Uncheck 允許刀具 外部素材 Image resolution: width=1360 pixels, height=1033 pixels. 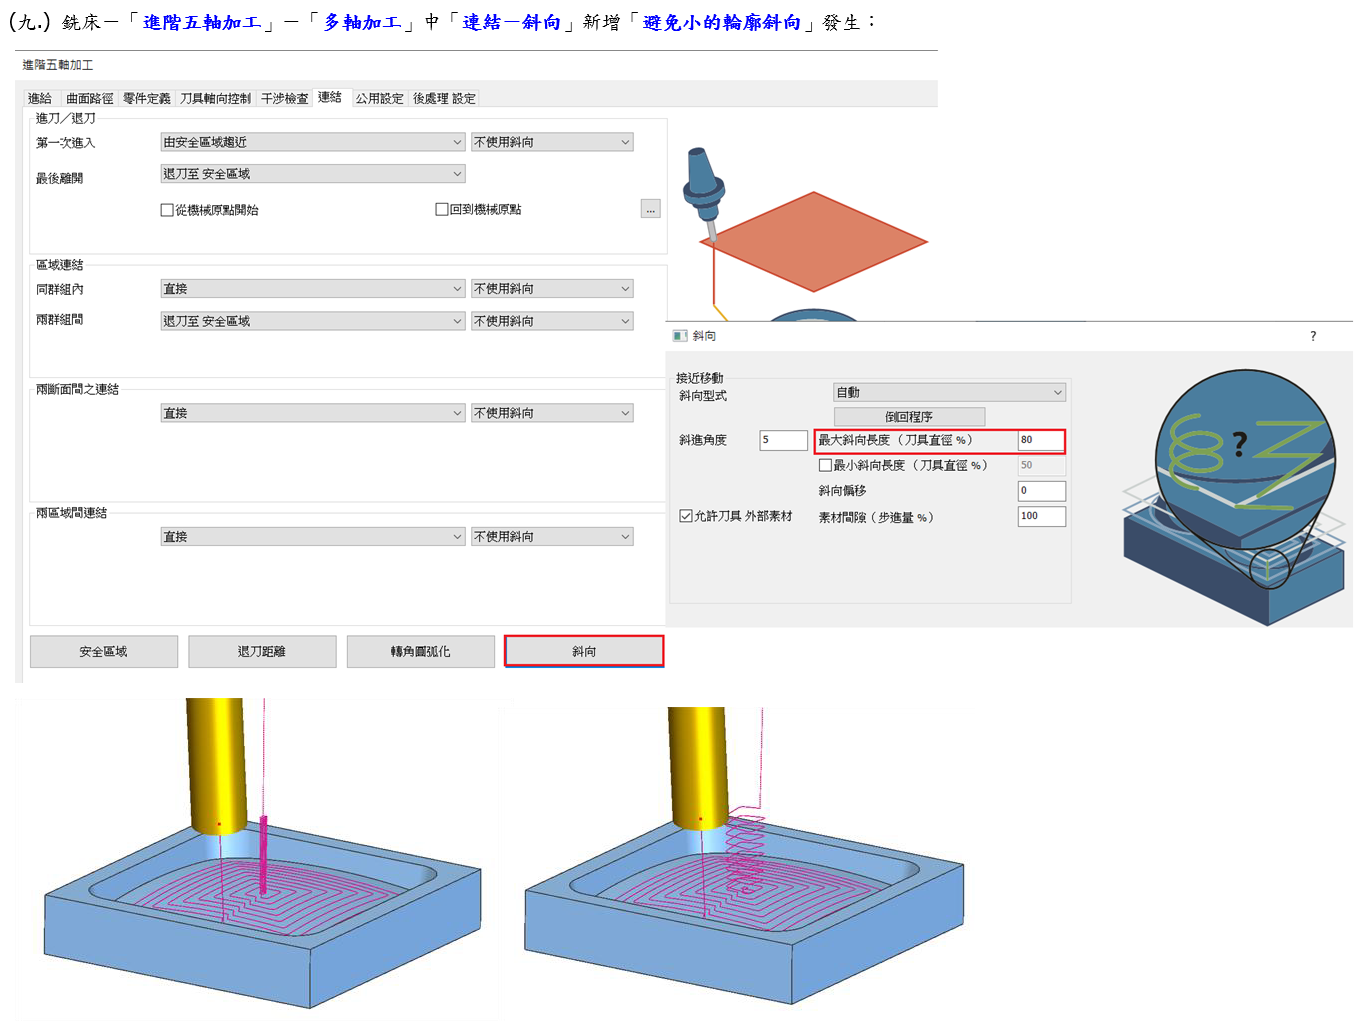[685, 516]
